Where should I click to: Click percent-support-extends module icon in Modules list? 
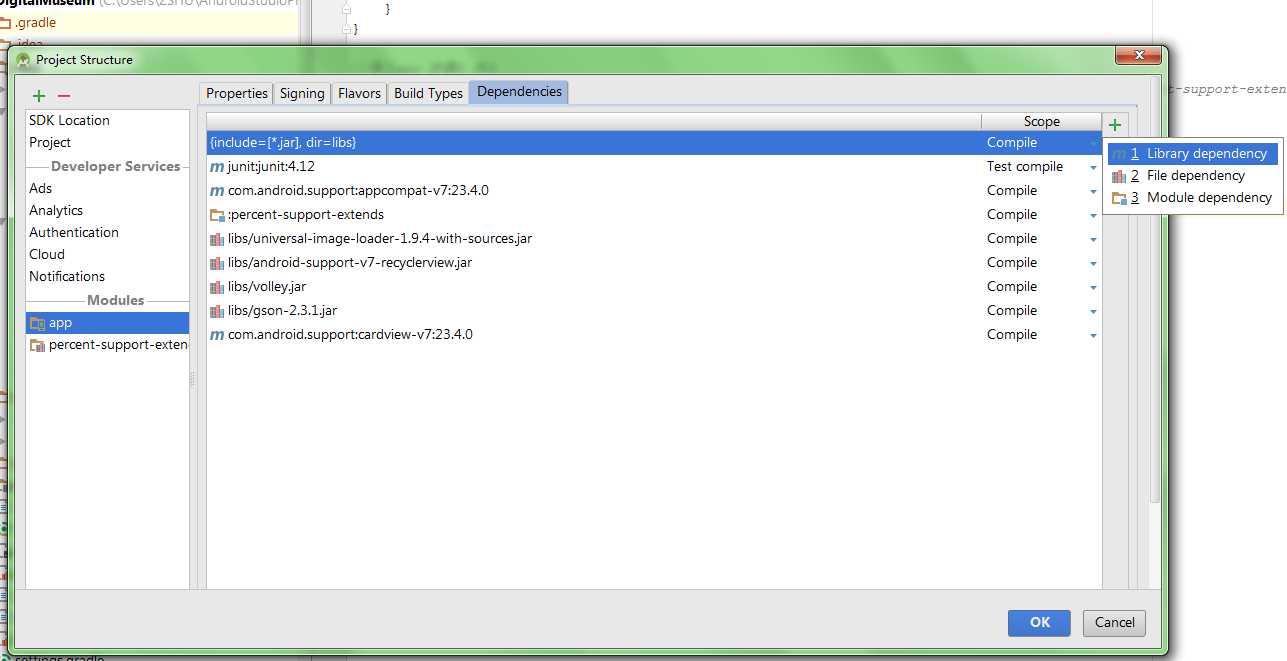click(38, 345)
